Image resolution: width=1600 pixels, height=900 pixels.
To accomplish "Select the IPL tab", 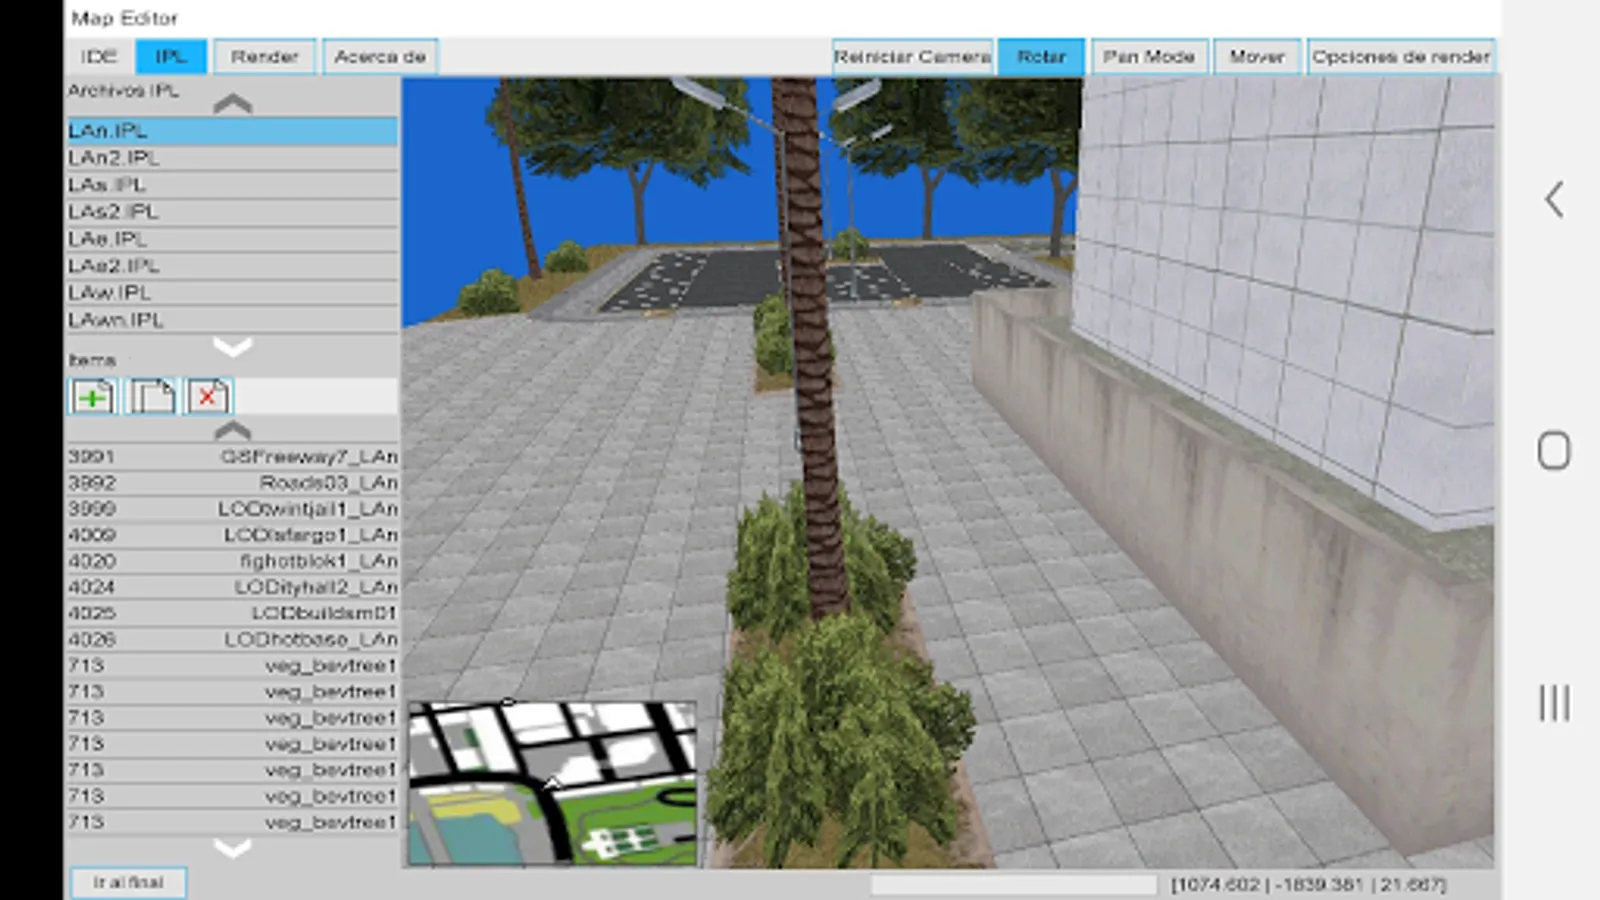I will coord(171,57).
